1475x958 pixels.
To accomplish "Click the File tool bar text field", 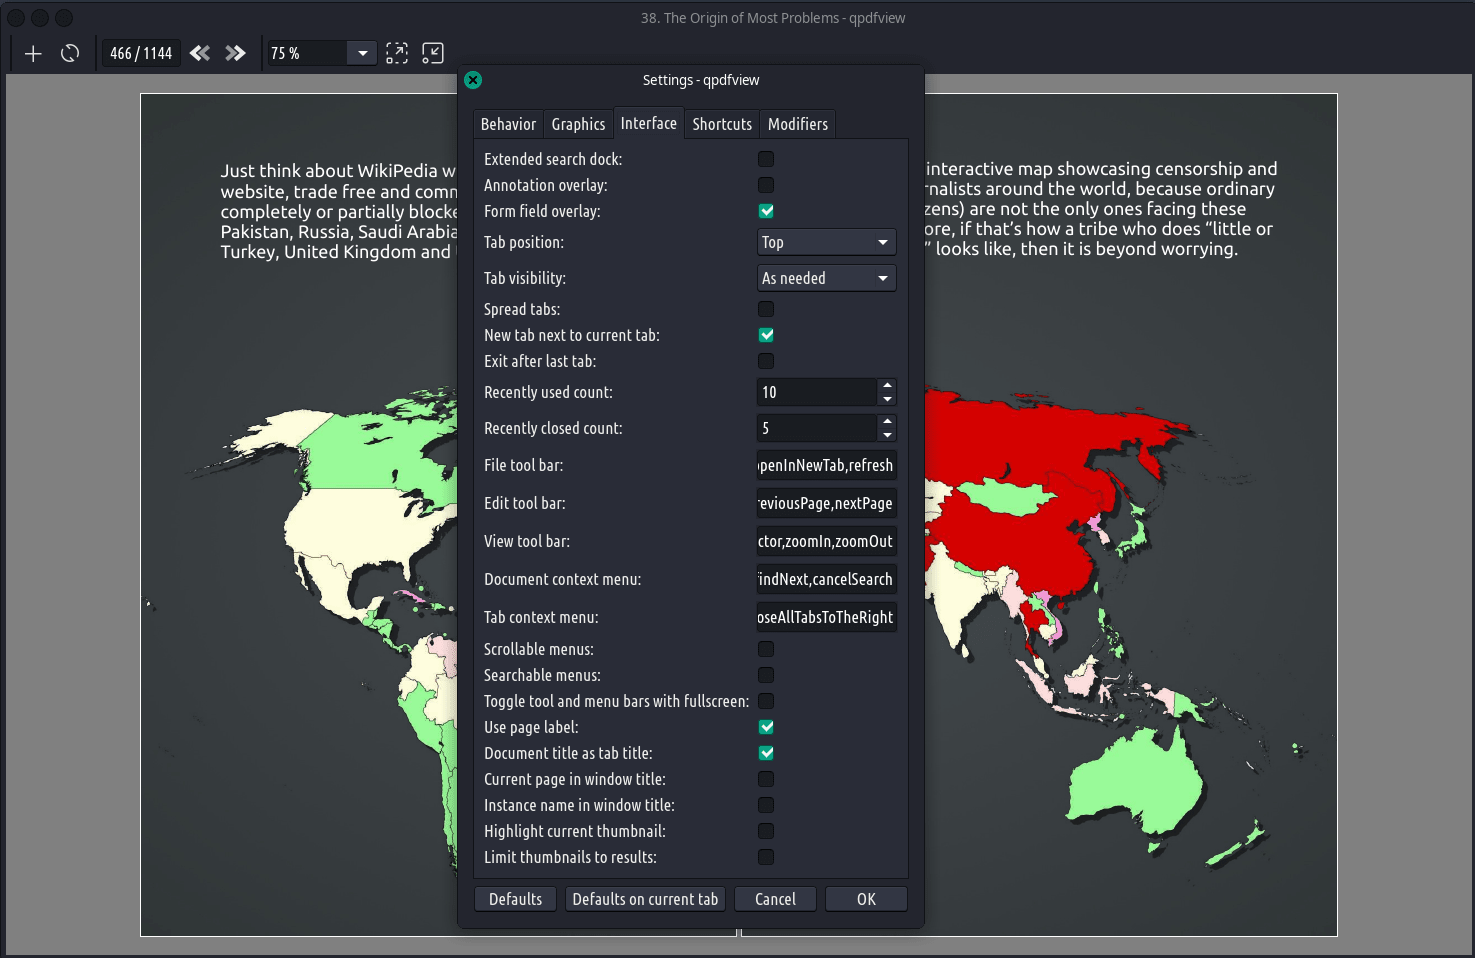I will coord(826,465).
